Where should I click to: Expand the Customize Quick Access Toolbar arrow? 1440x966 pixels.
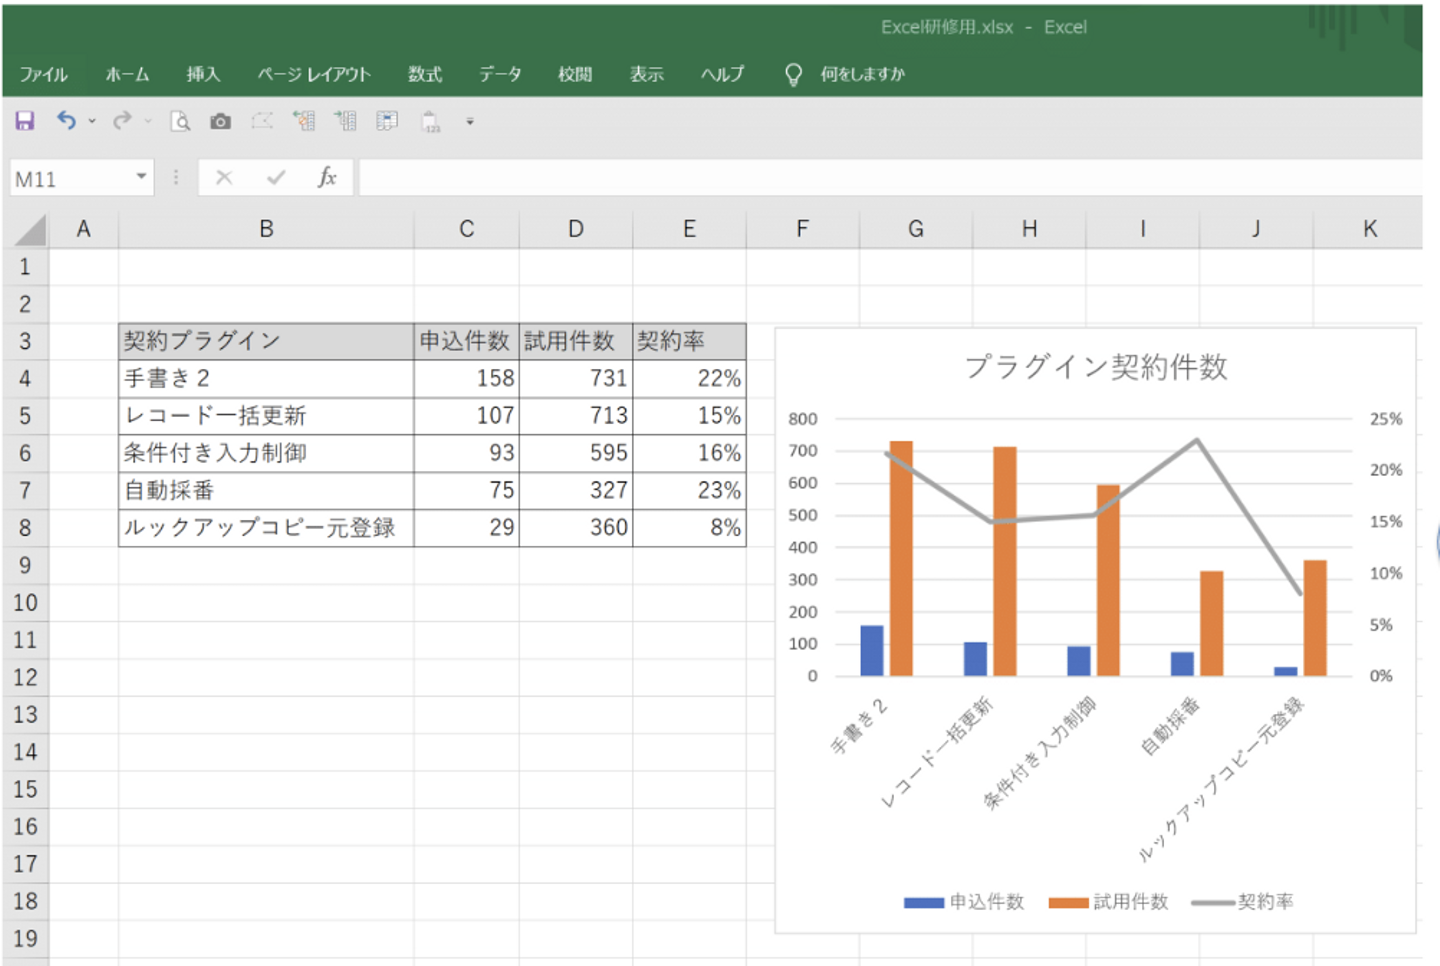click(x=469, y=122)
